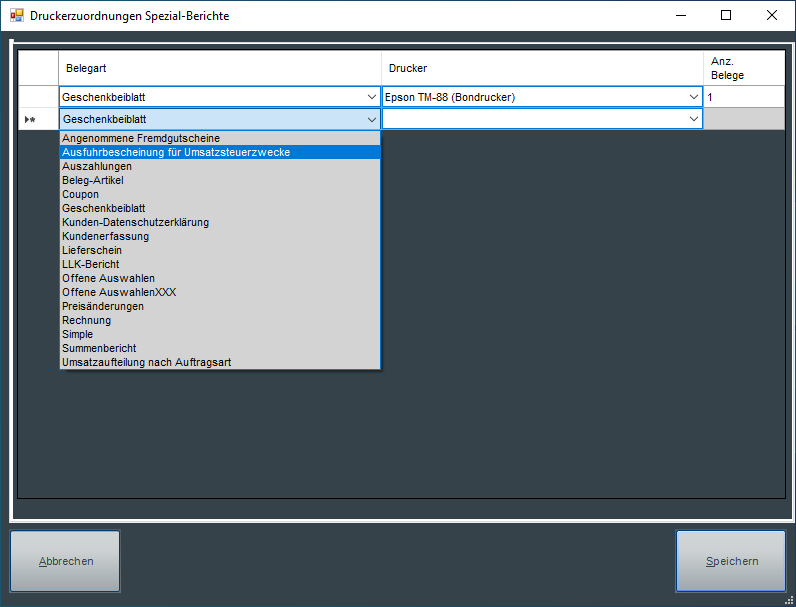
Task: Pick 'Summenbericht' from the list
Action: coord(98,348)
